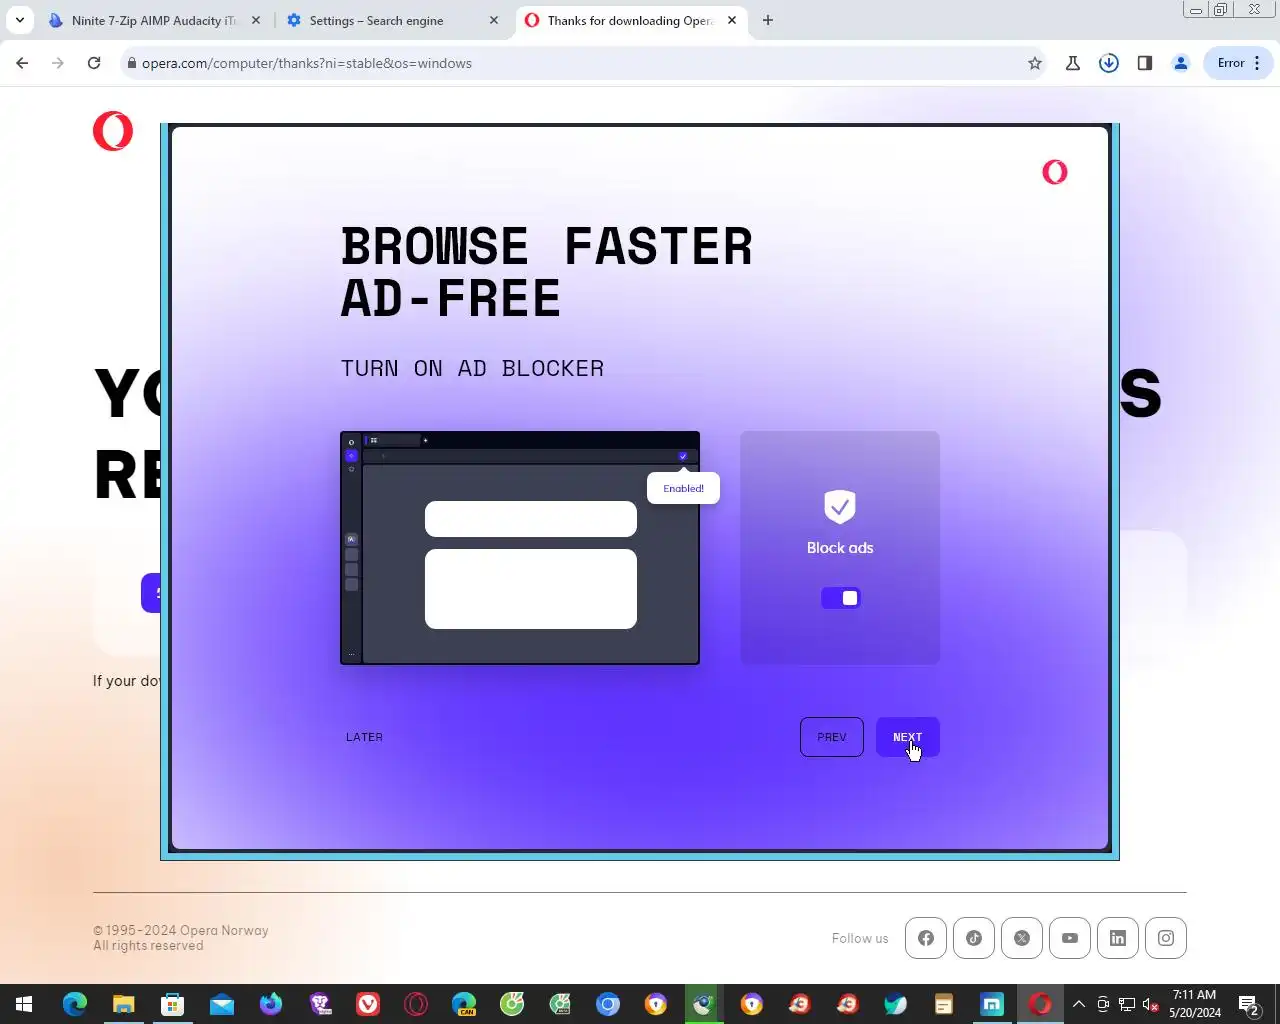Screen dimensions: 1280x1024
Task: Launch Maxthon from the taskbar
Action: pos(992,1004)
